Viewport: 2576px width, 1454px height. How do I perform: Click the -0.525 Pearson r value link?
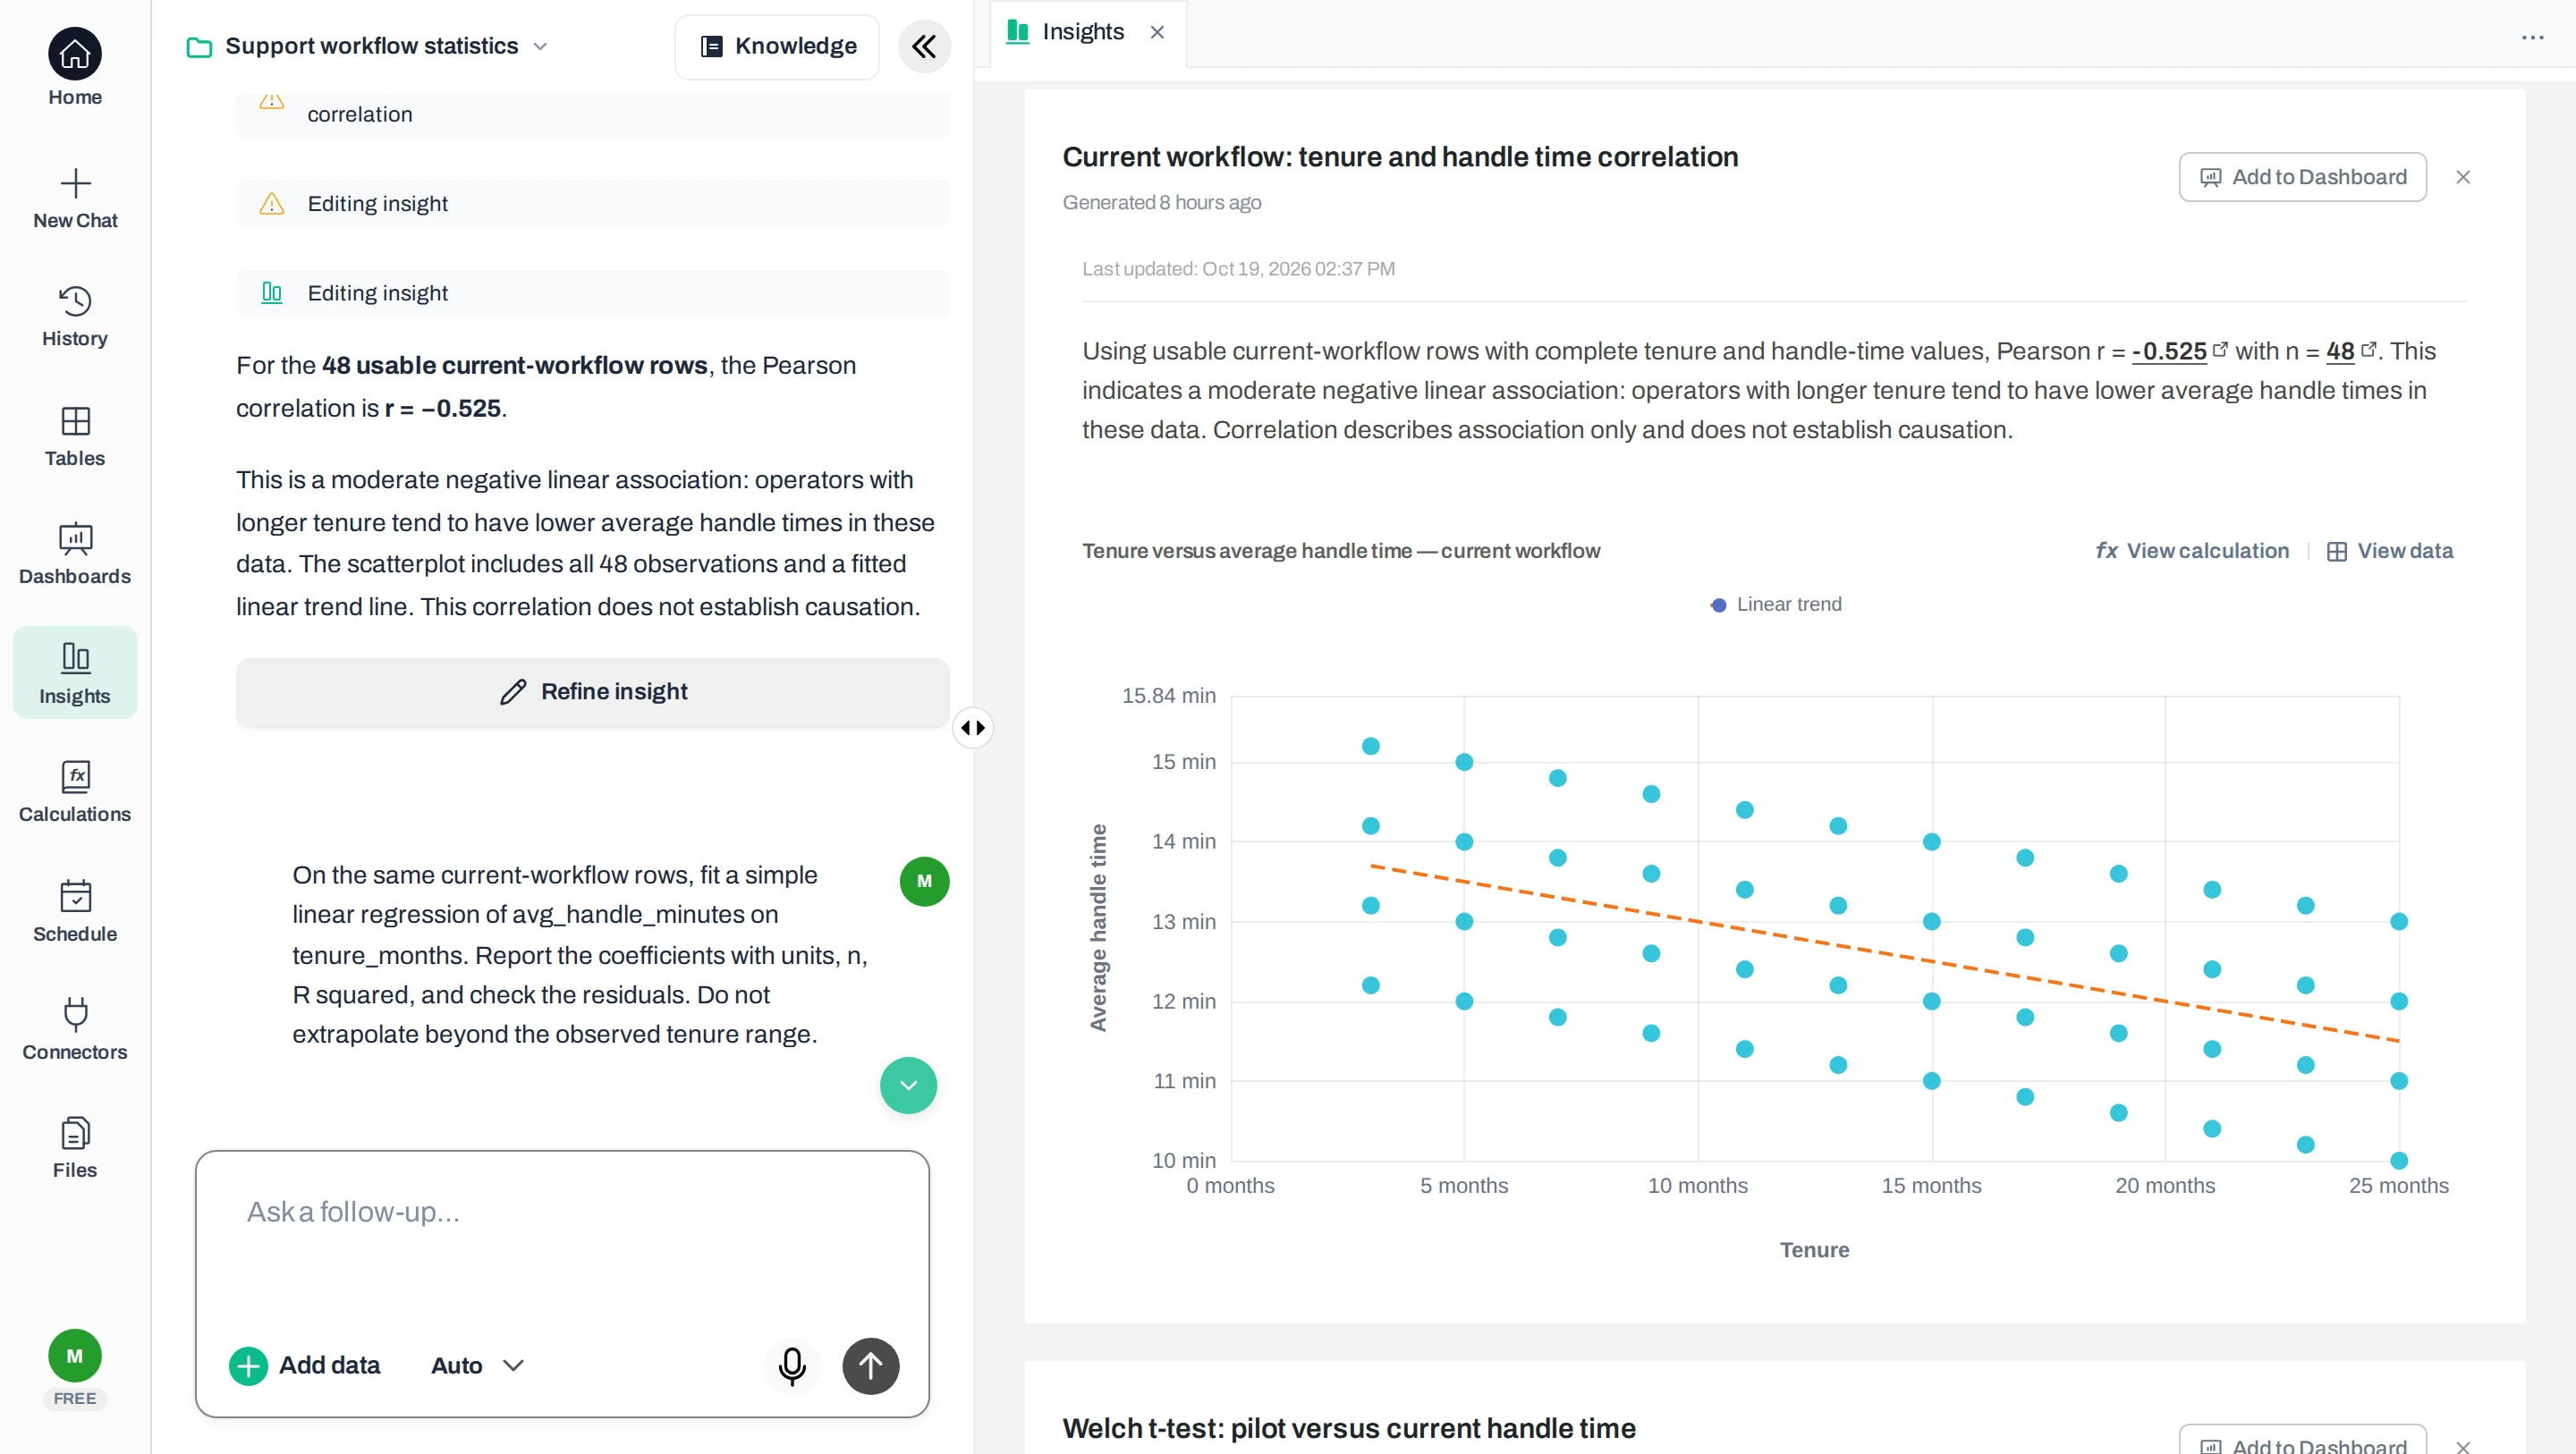pyautogui.click(x=2168, y=351)
